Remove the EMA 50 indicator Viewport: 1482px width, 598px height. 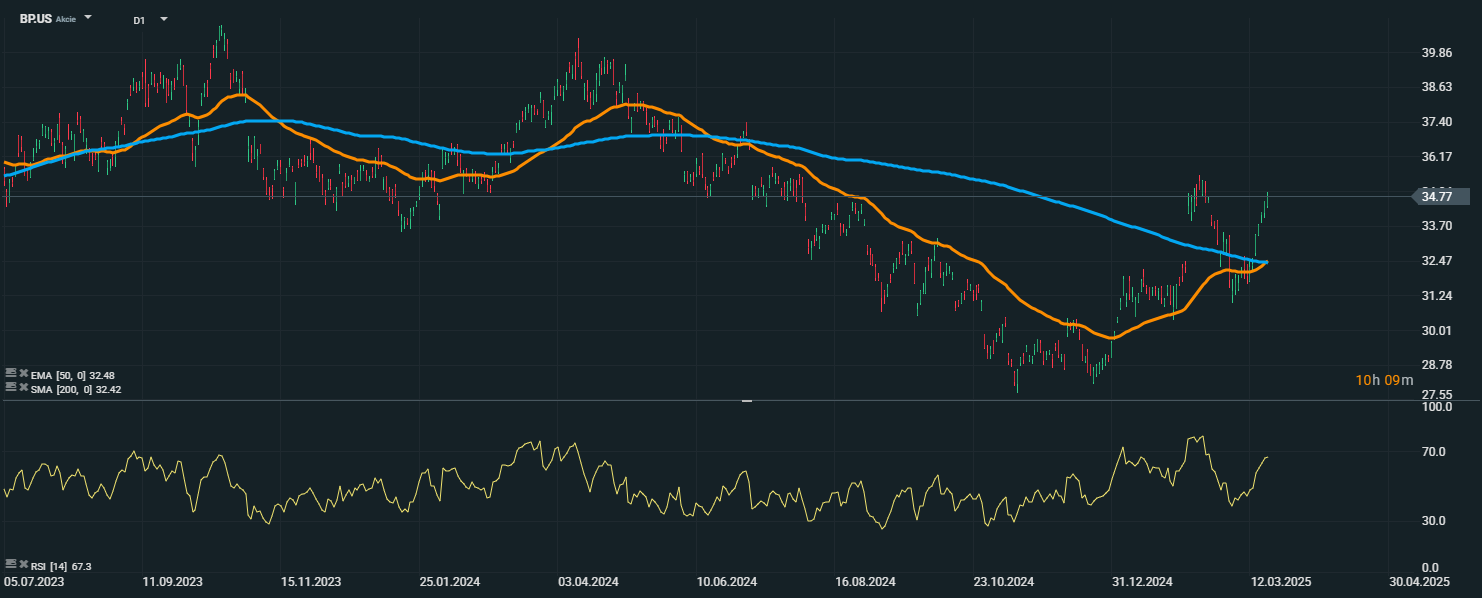[x=22, y=375]
